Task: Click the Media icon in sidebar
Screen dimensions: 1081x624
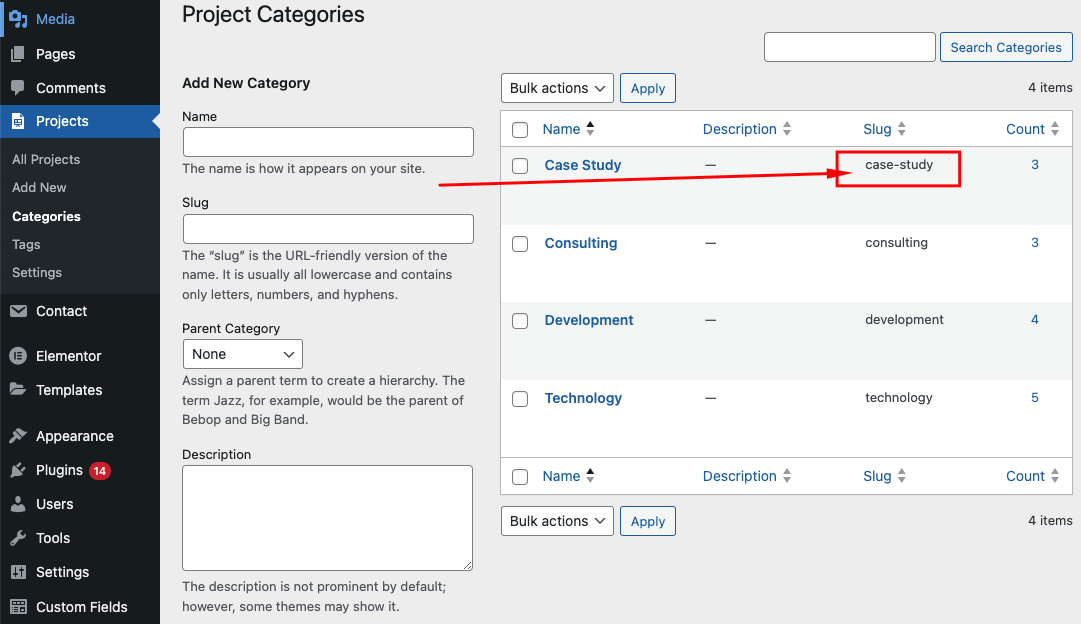Action: [18, 19]
